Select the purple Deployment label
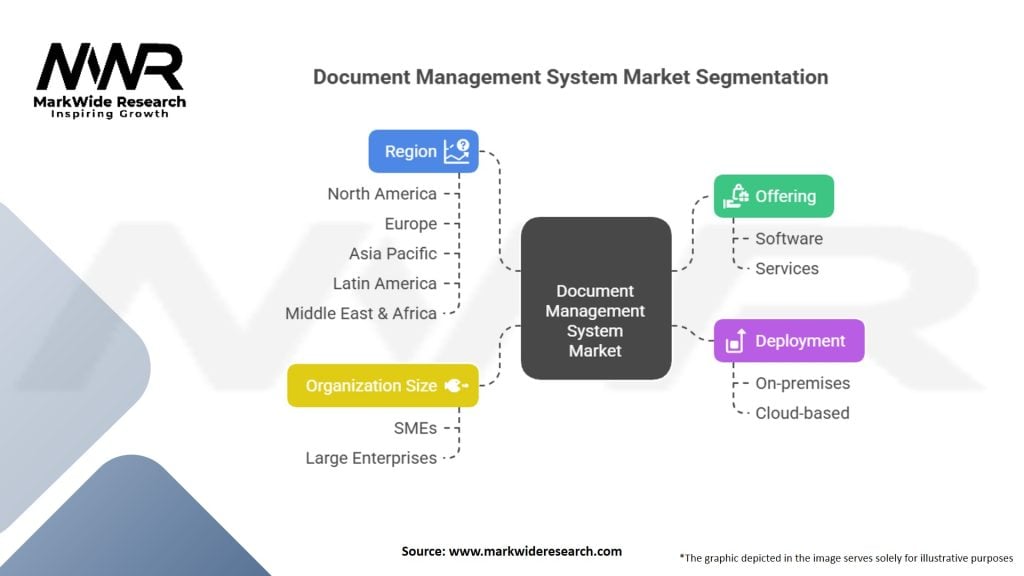Viewport: 1024px width, 576px height. 800,341
